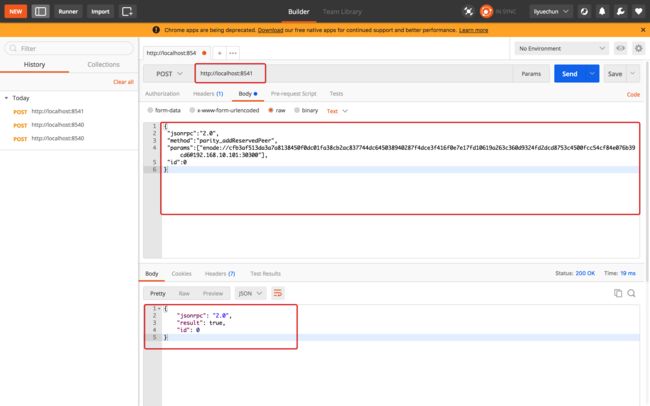Dismiss the deprecation banner
The width and height of the screenshot is (650, 406).
[x=643, y=30]
